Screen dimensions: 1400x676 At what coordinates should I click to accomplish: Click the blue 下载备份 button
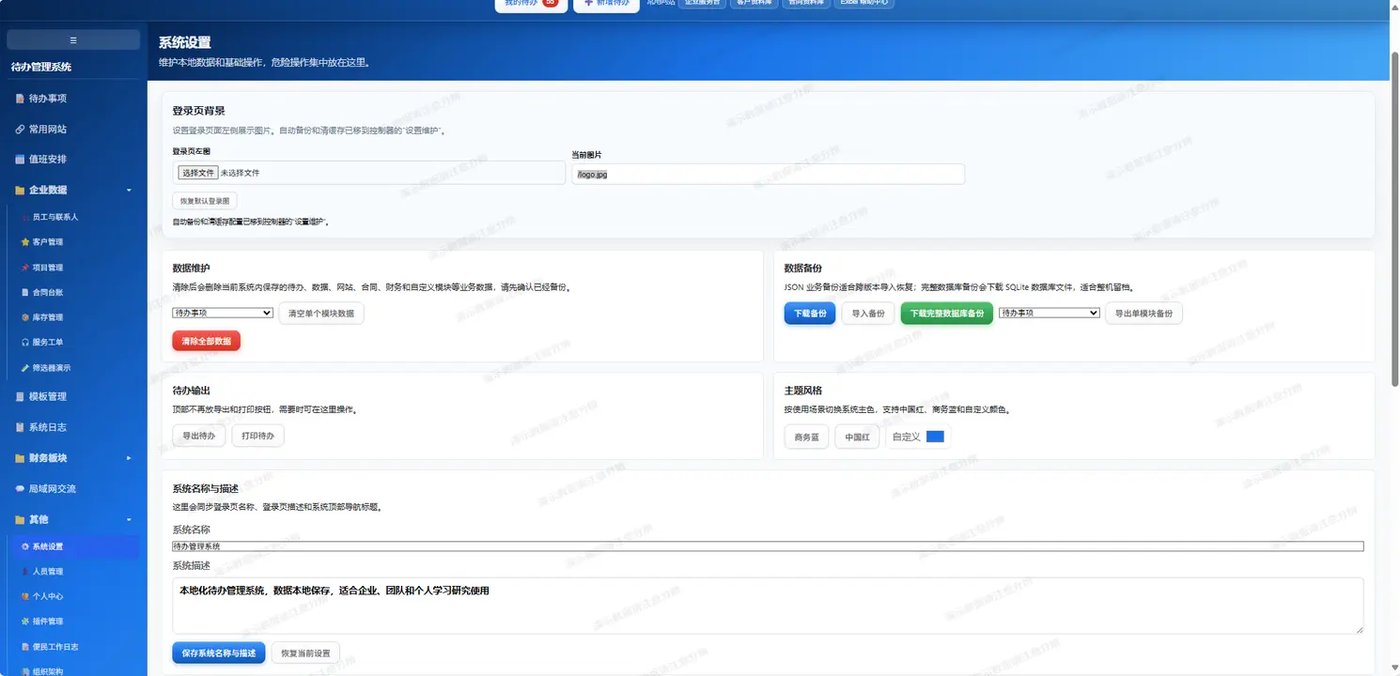pyautogui.click(x=810, y=314)
